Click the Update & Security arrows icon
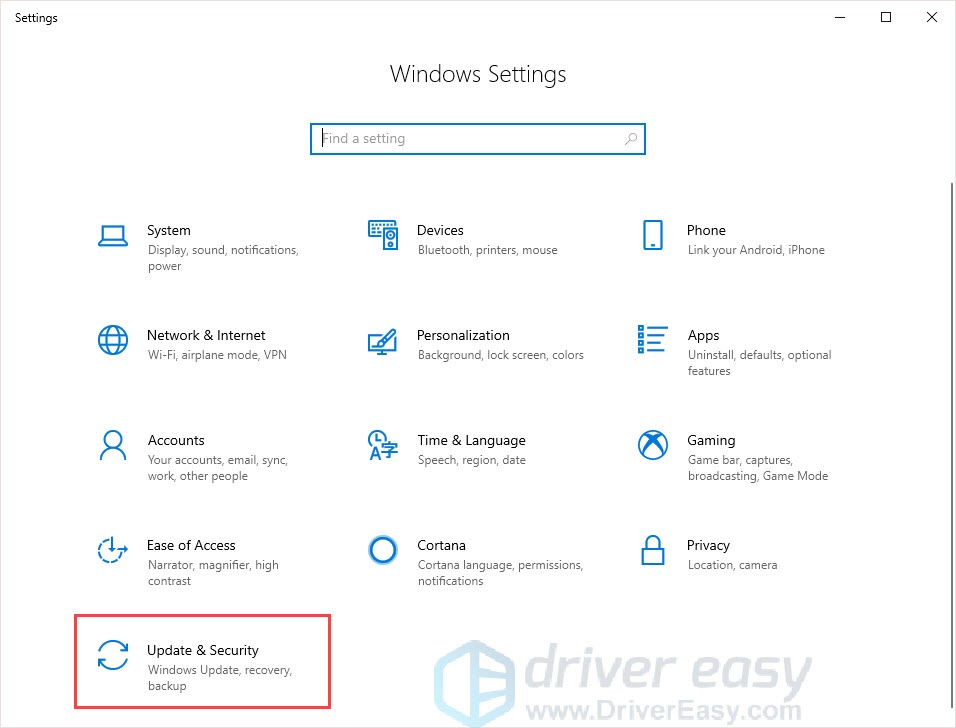956x728 pixels. [x=113, y=655]
